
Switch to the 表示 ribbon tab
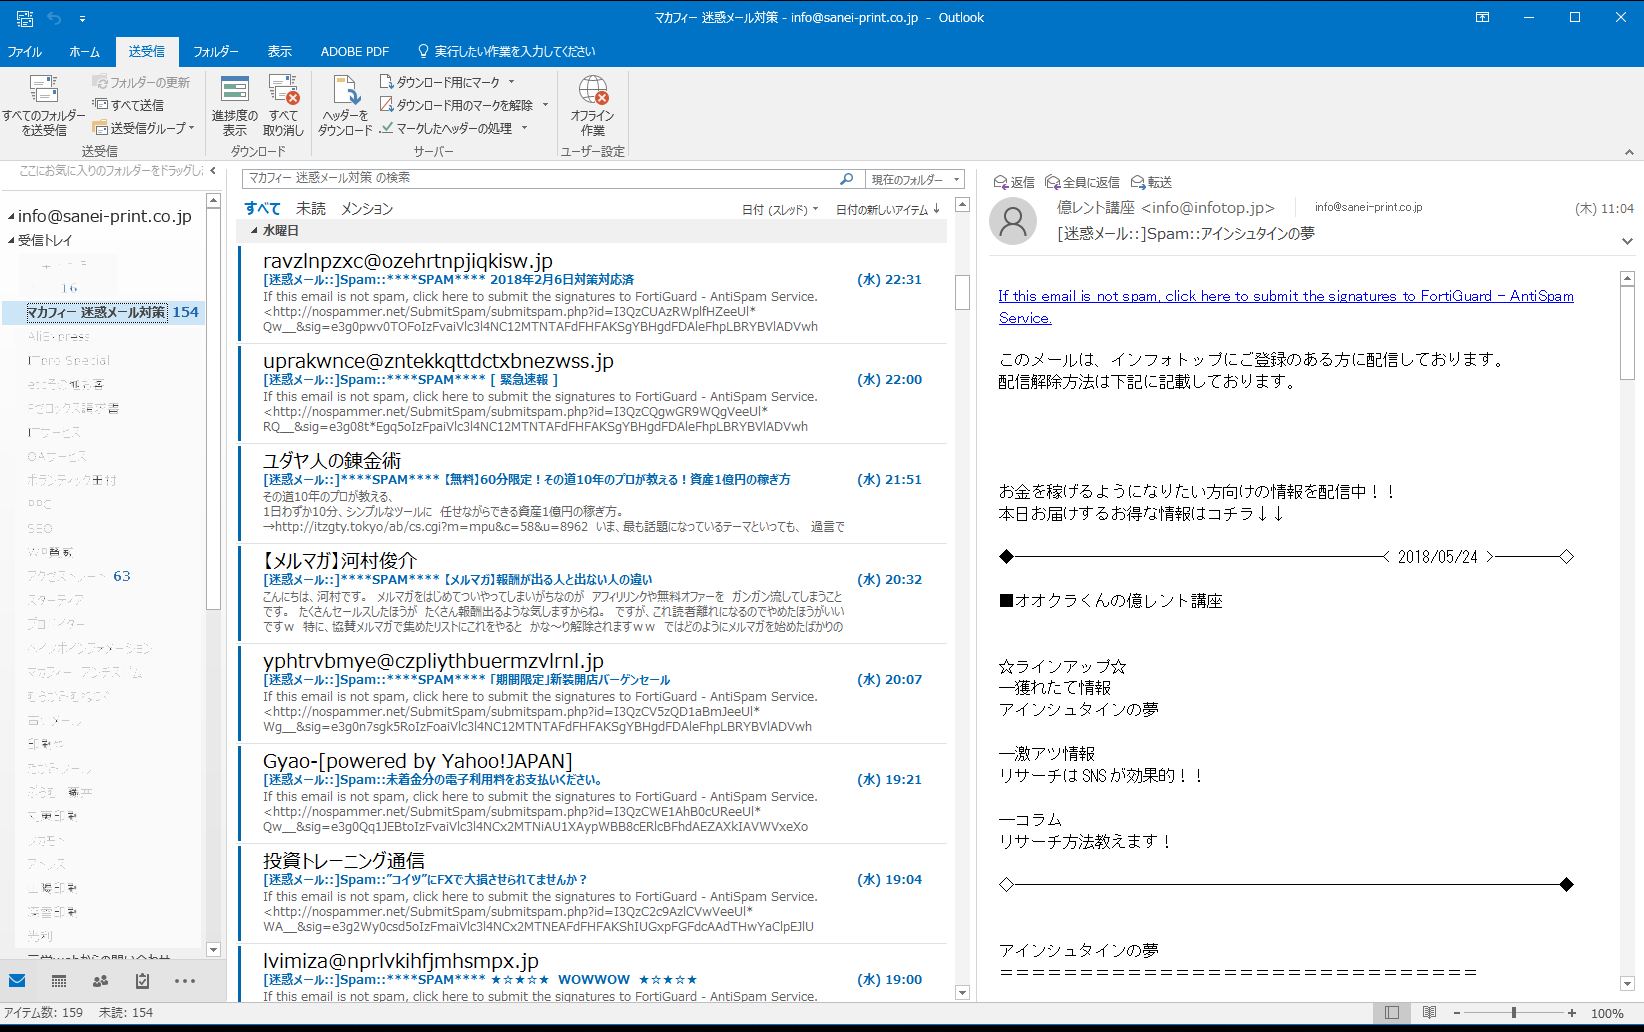point(280,51)
